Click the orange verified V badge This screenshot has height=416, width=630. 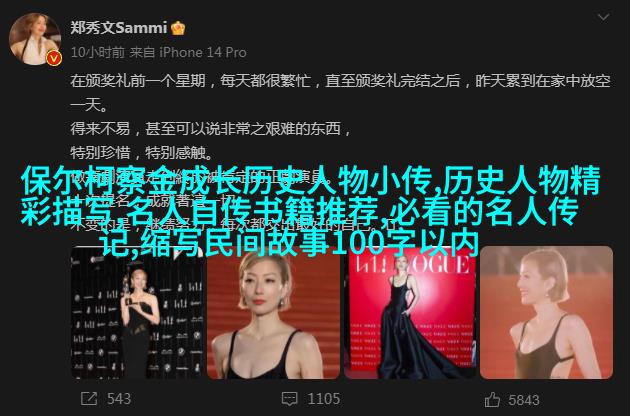point(54,59)
